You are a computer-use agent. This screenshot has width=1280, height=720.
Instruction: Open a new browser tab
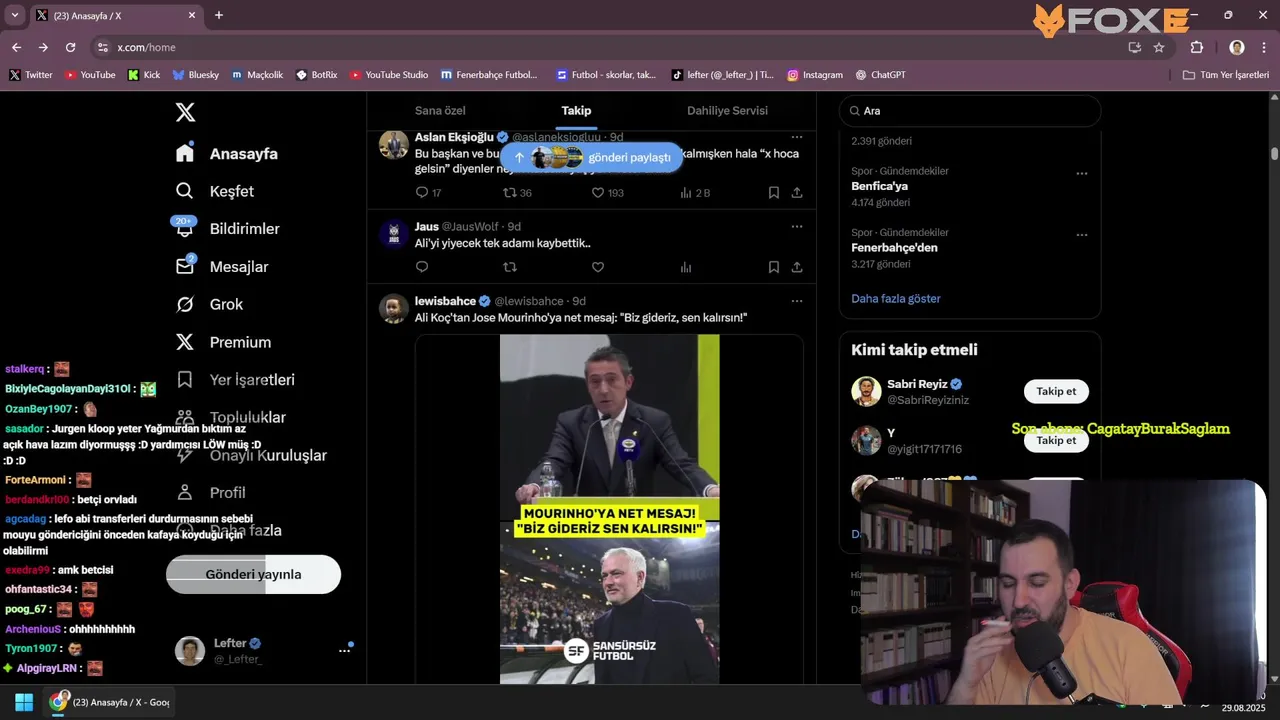219,15
